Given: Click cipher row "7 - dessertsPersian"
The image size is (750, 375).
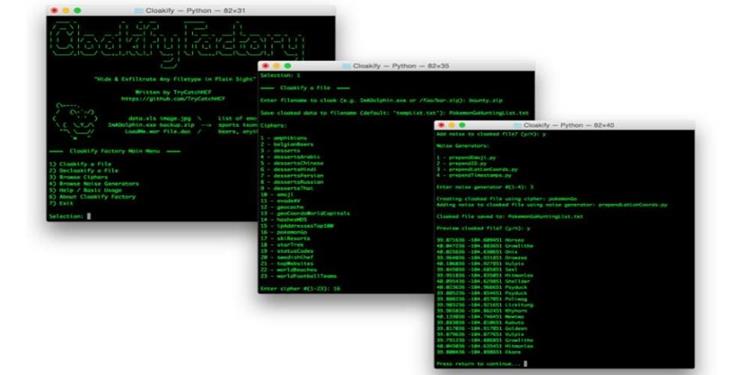Looking at the screenshot, I should [292, 176].
